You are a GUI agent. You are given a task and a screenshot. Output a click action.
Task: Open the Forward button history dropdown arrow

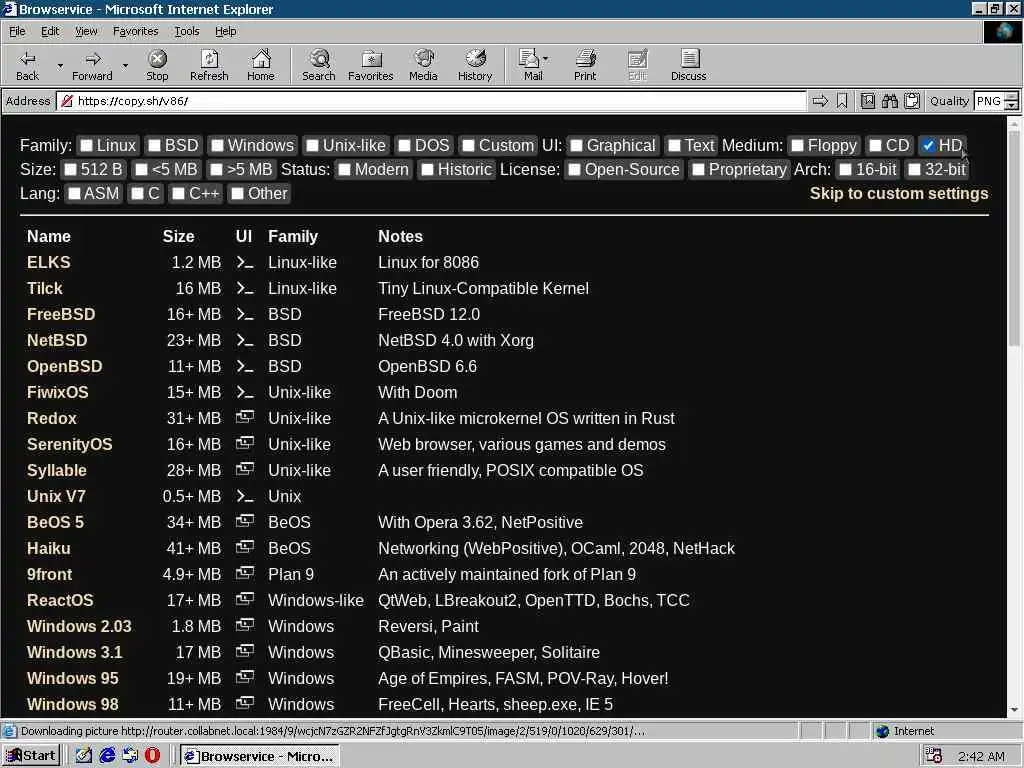[125, 65]
